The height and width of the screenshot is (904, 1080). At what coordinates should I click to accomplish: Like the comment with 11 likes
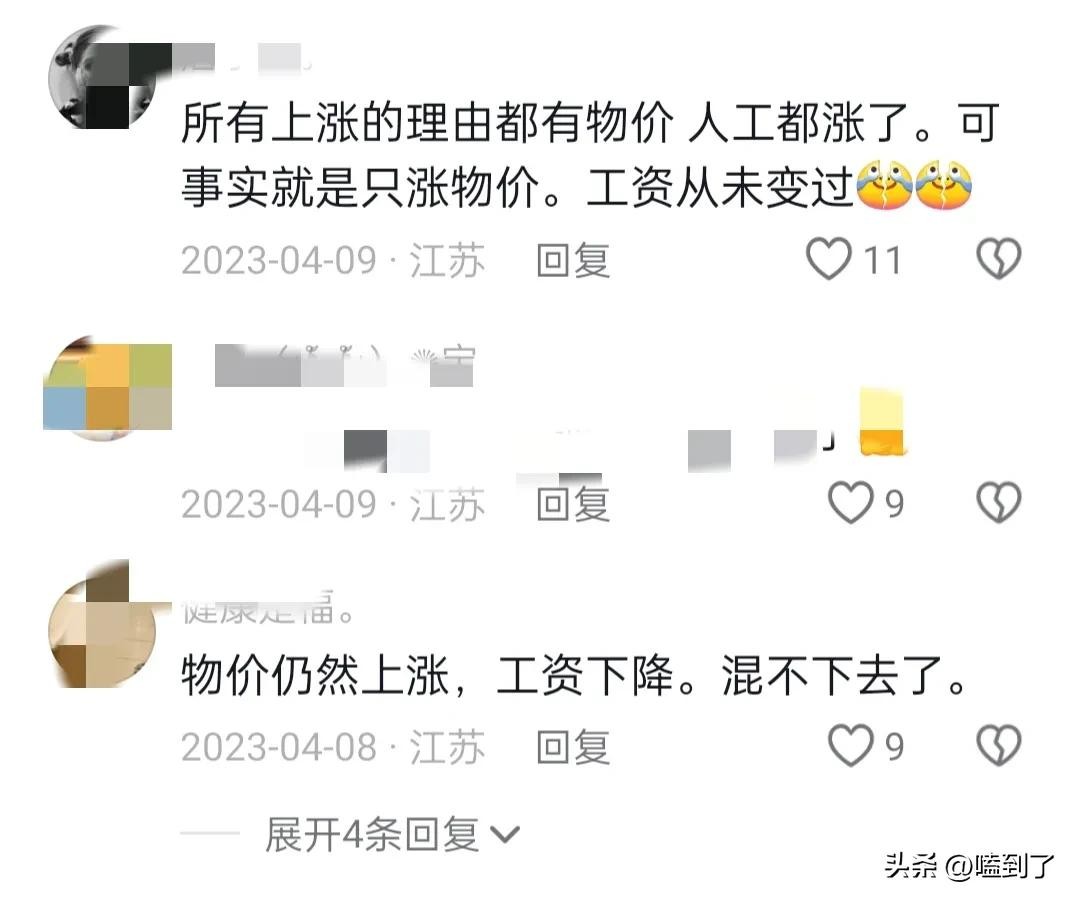pyautogui.click(x=829, y=259)
